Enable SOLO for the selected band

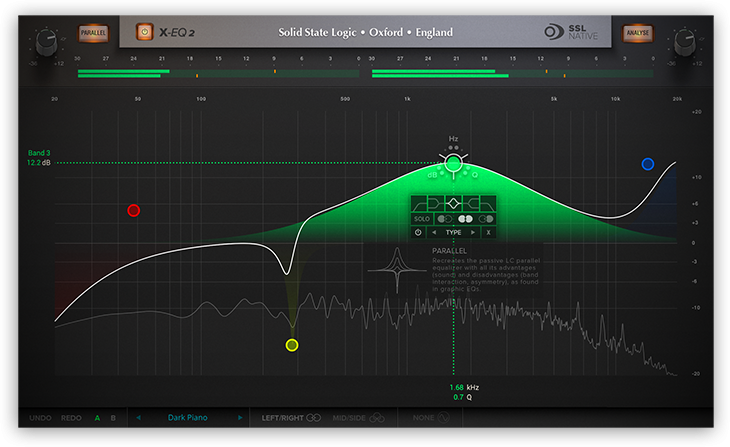tap(422, 218)
